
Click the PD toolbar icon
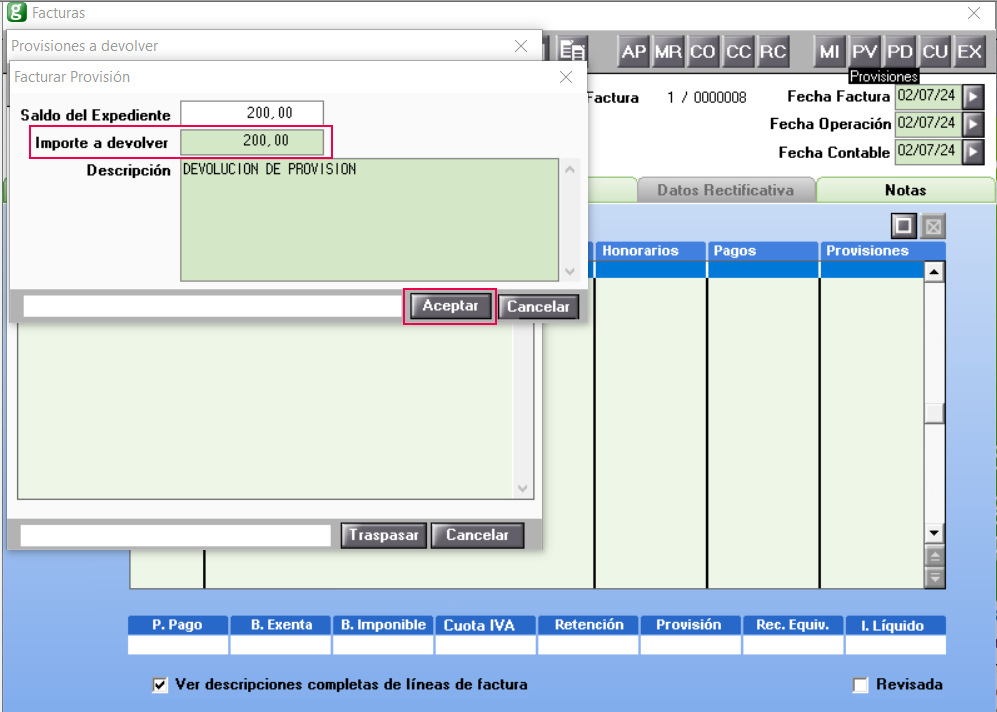(900, 51)
